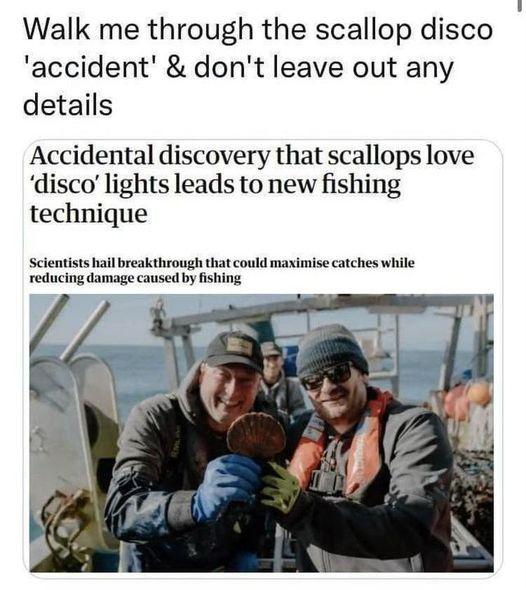Click the person standing in the background
The height and width of the screenshot is (590, 526).
point(280,380)
